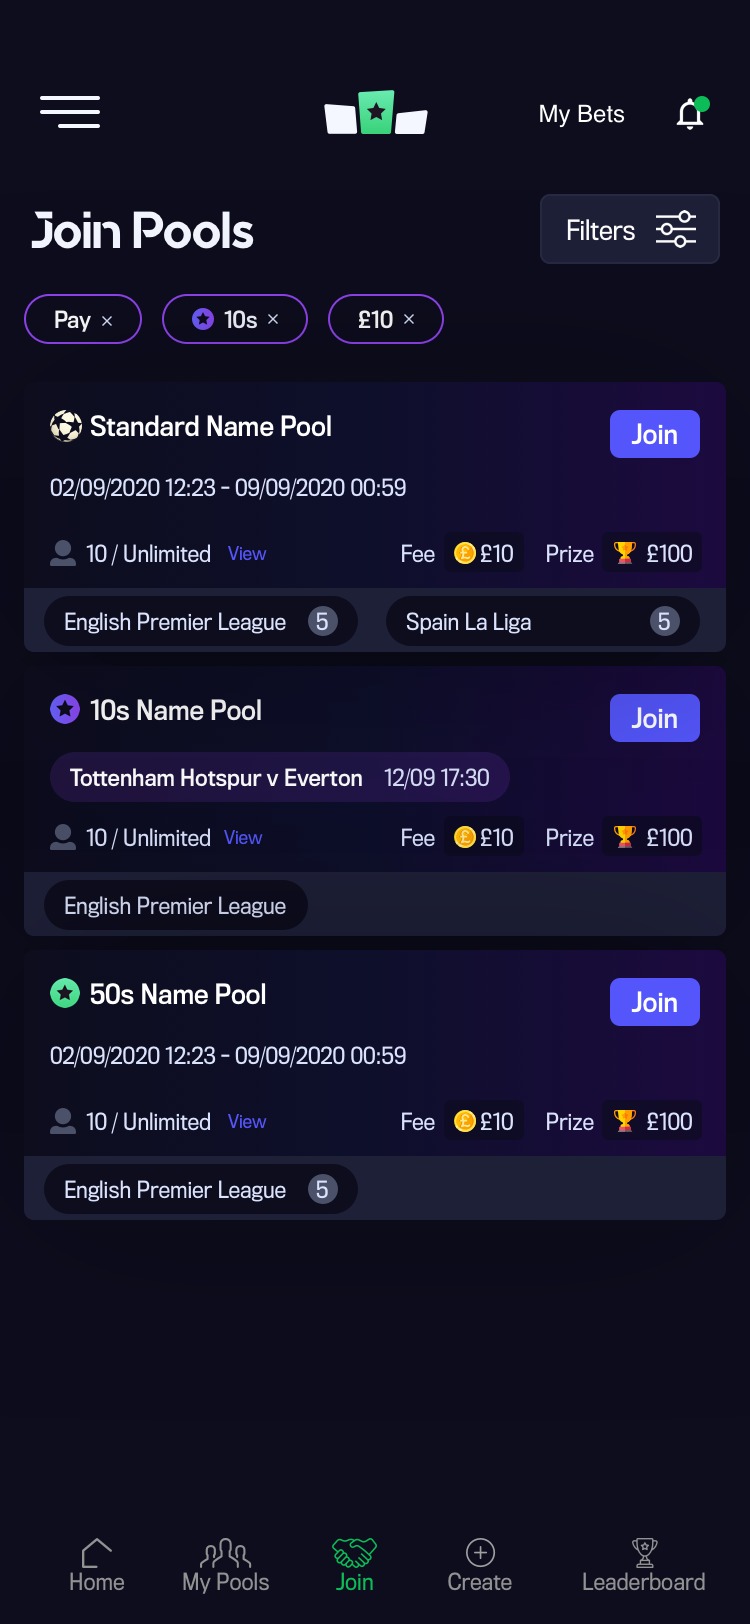Go to Home tab
Screen dimensions: 750x1624
click(x=97, y=1566)
